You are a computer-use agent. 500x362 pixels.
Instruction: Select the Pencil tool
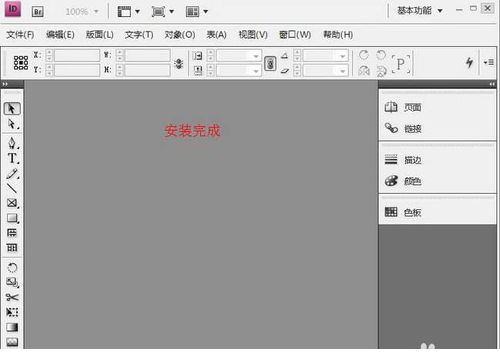pos(12,173)
